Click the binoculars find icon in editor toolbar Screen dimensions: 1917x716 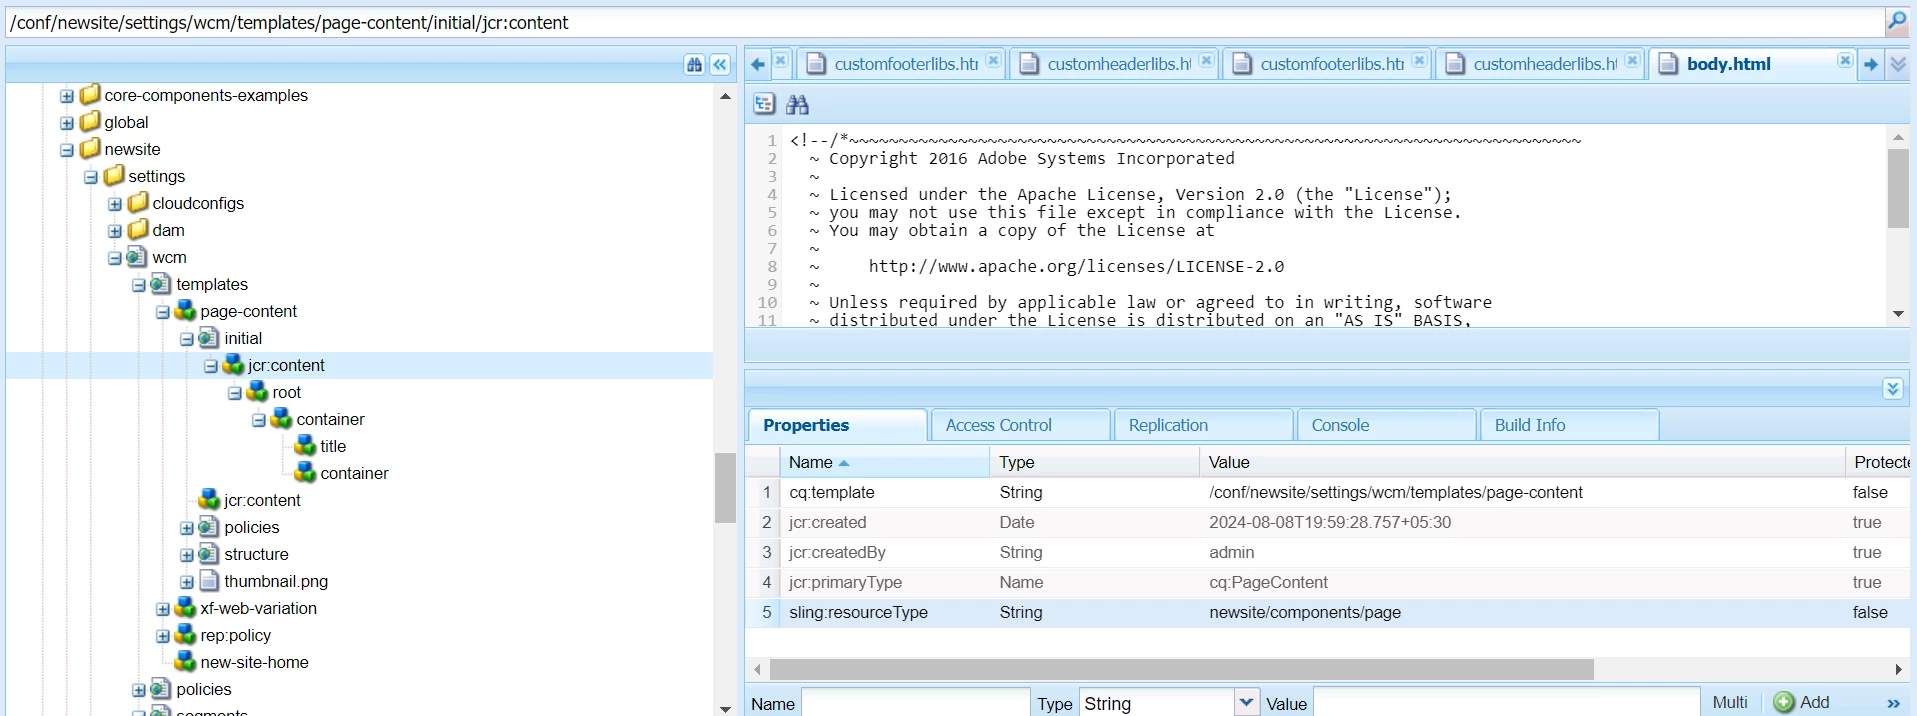797,103
